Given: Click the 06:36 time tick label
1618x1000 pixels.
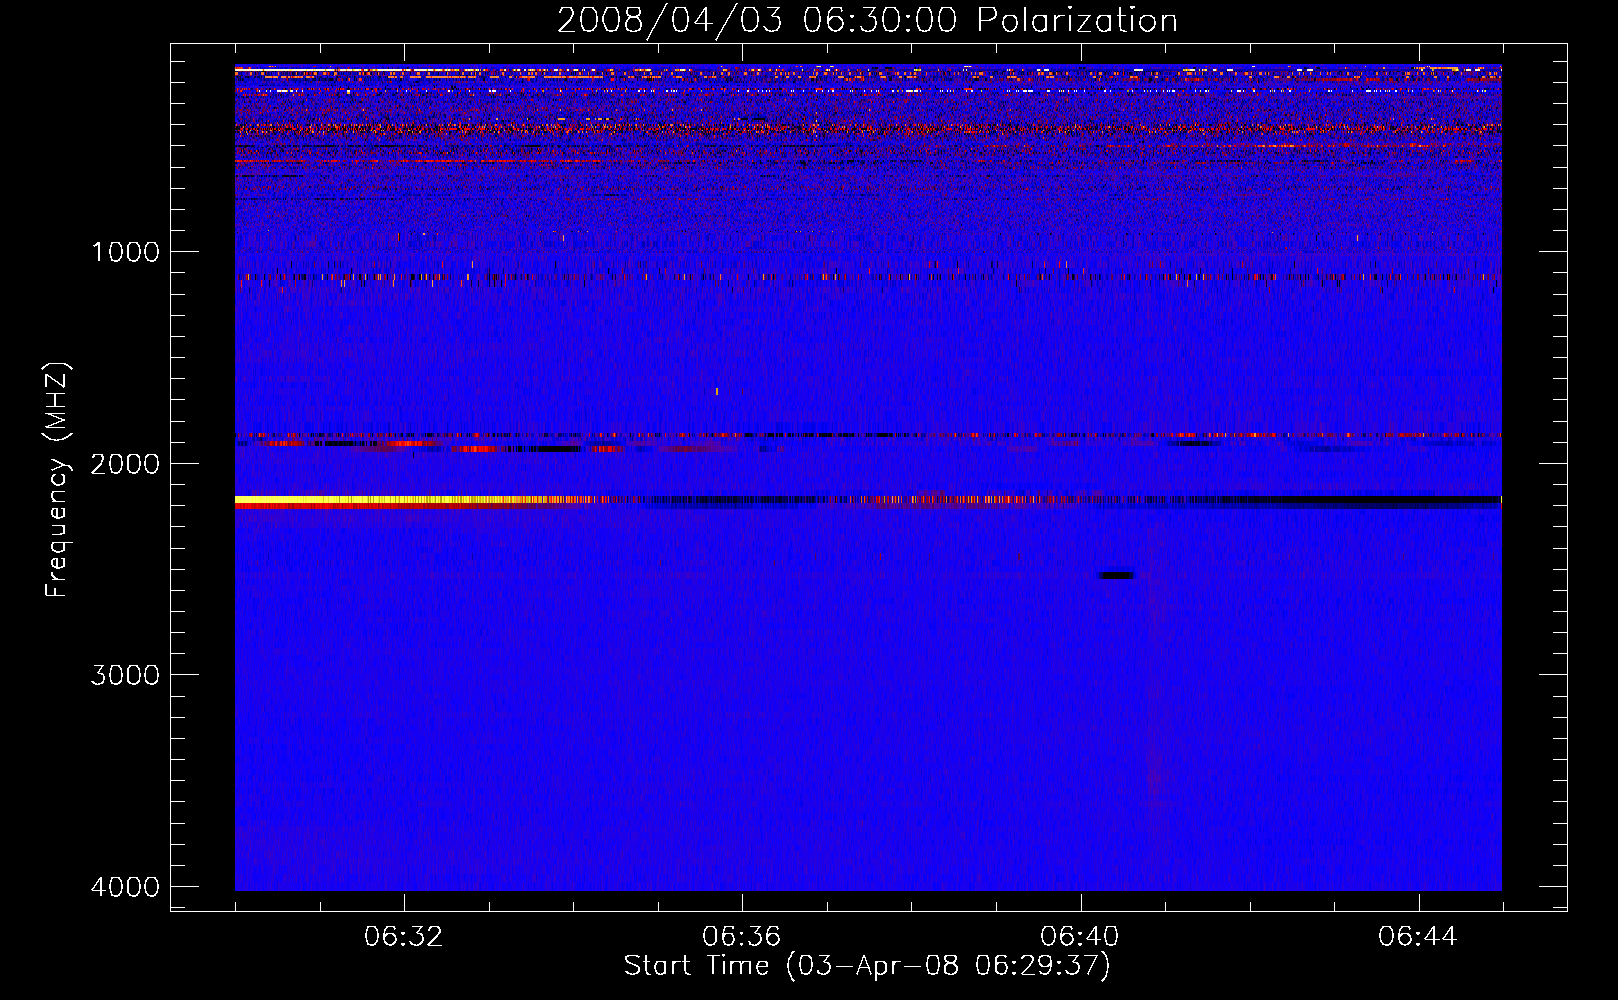Looking at the screenshot, I should pos(742,937).
